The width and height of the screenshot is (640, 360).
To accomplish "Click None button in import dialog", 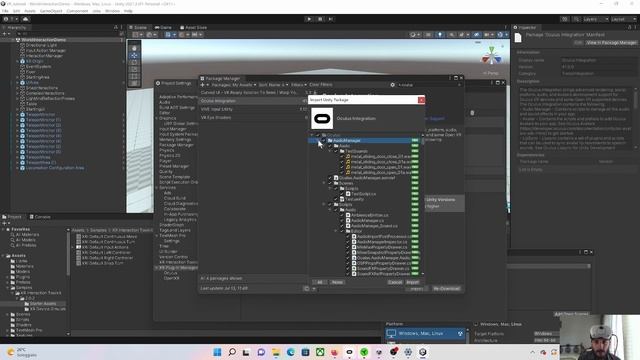I will [x=337, y=282].
